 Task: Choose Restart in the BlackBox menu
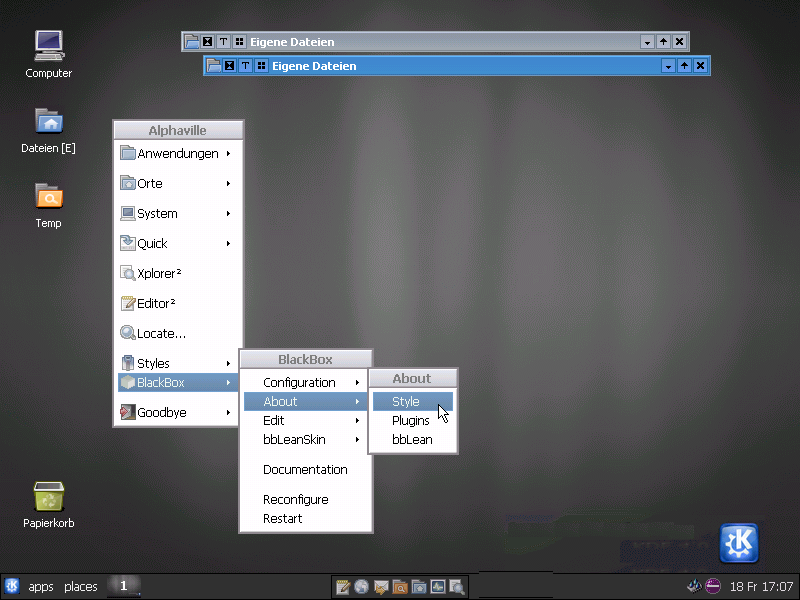pyautogui.click(x=305, y=518)
